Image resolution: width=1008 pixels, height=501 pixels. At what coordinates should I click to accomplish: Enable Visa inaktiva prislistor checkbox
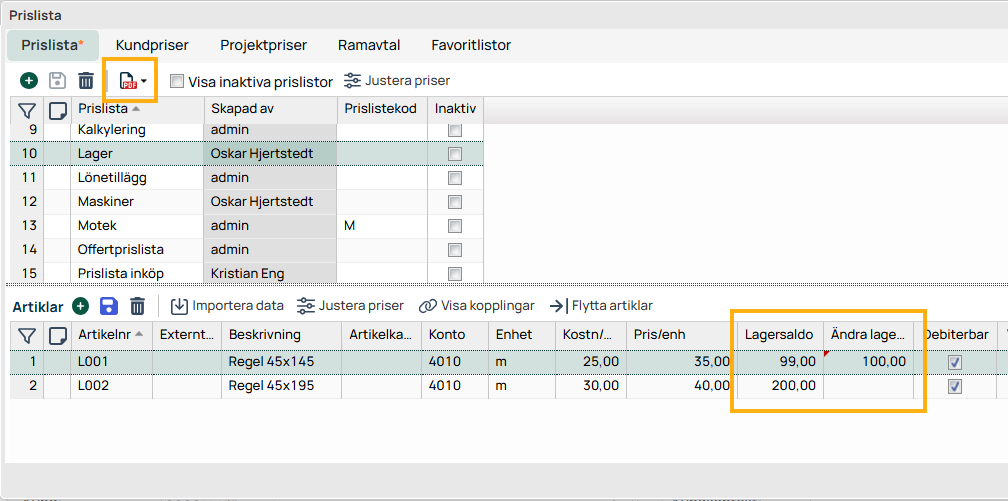coord(177,81)
